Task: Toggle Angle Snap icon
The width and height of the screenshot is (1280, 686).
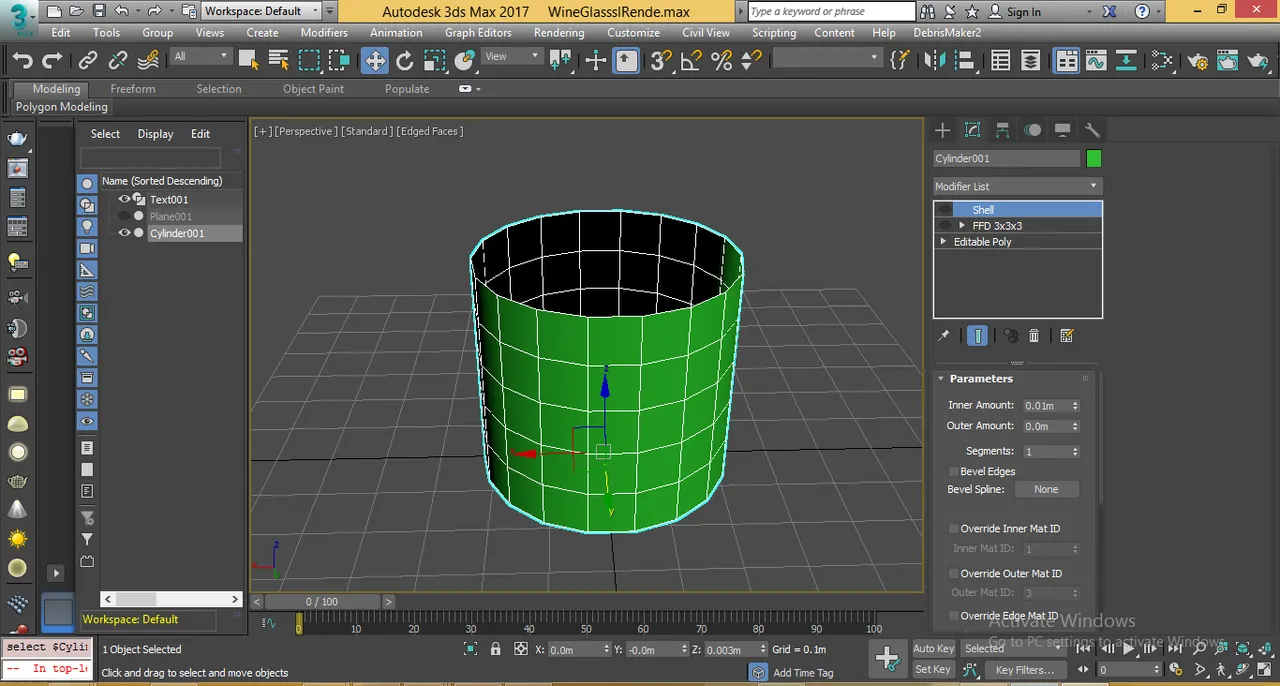Action: pos(691,61)
